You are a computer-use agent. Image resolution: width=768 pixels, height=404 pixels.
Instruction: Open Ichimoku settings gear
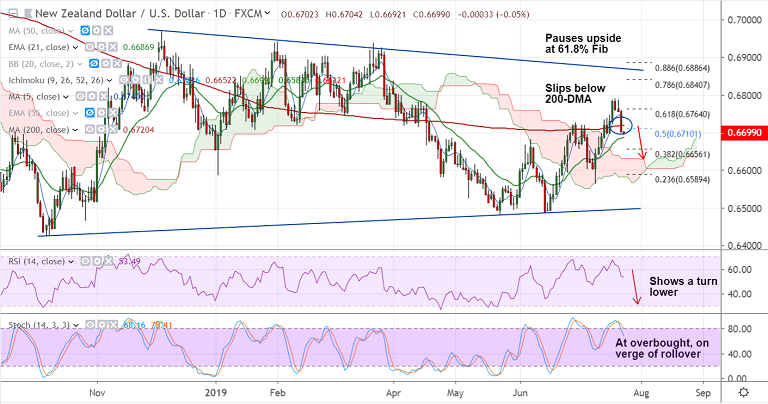[136, 80]
